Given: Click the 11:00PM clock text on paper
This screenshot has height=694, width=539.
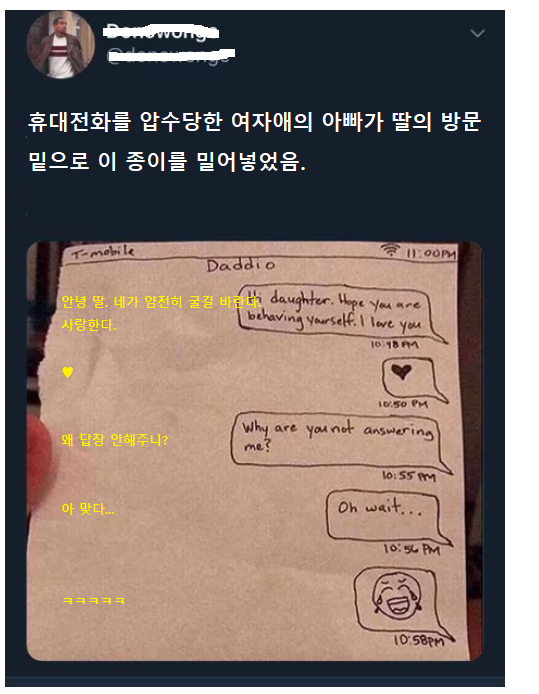Looking at the screenshot, I should pyautogui.click(x=431, y=253).
